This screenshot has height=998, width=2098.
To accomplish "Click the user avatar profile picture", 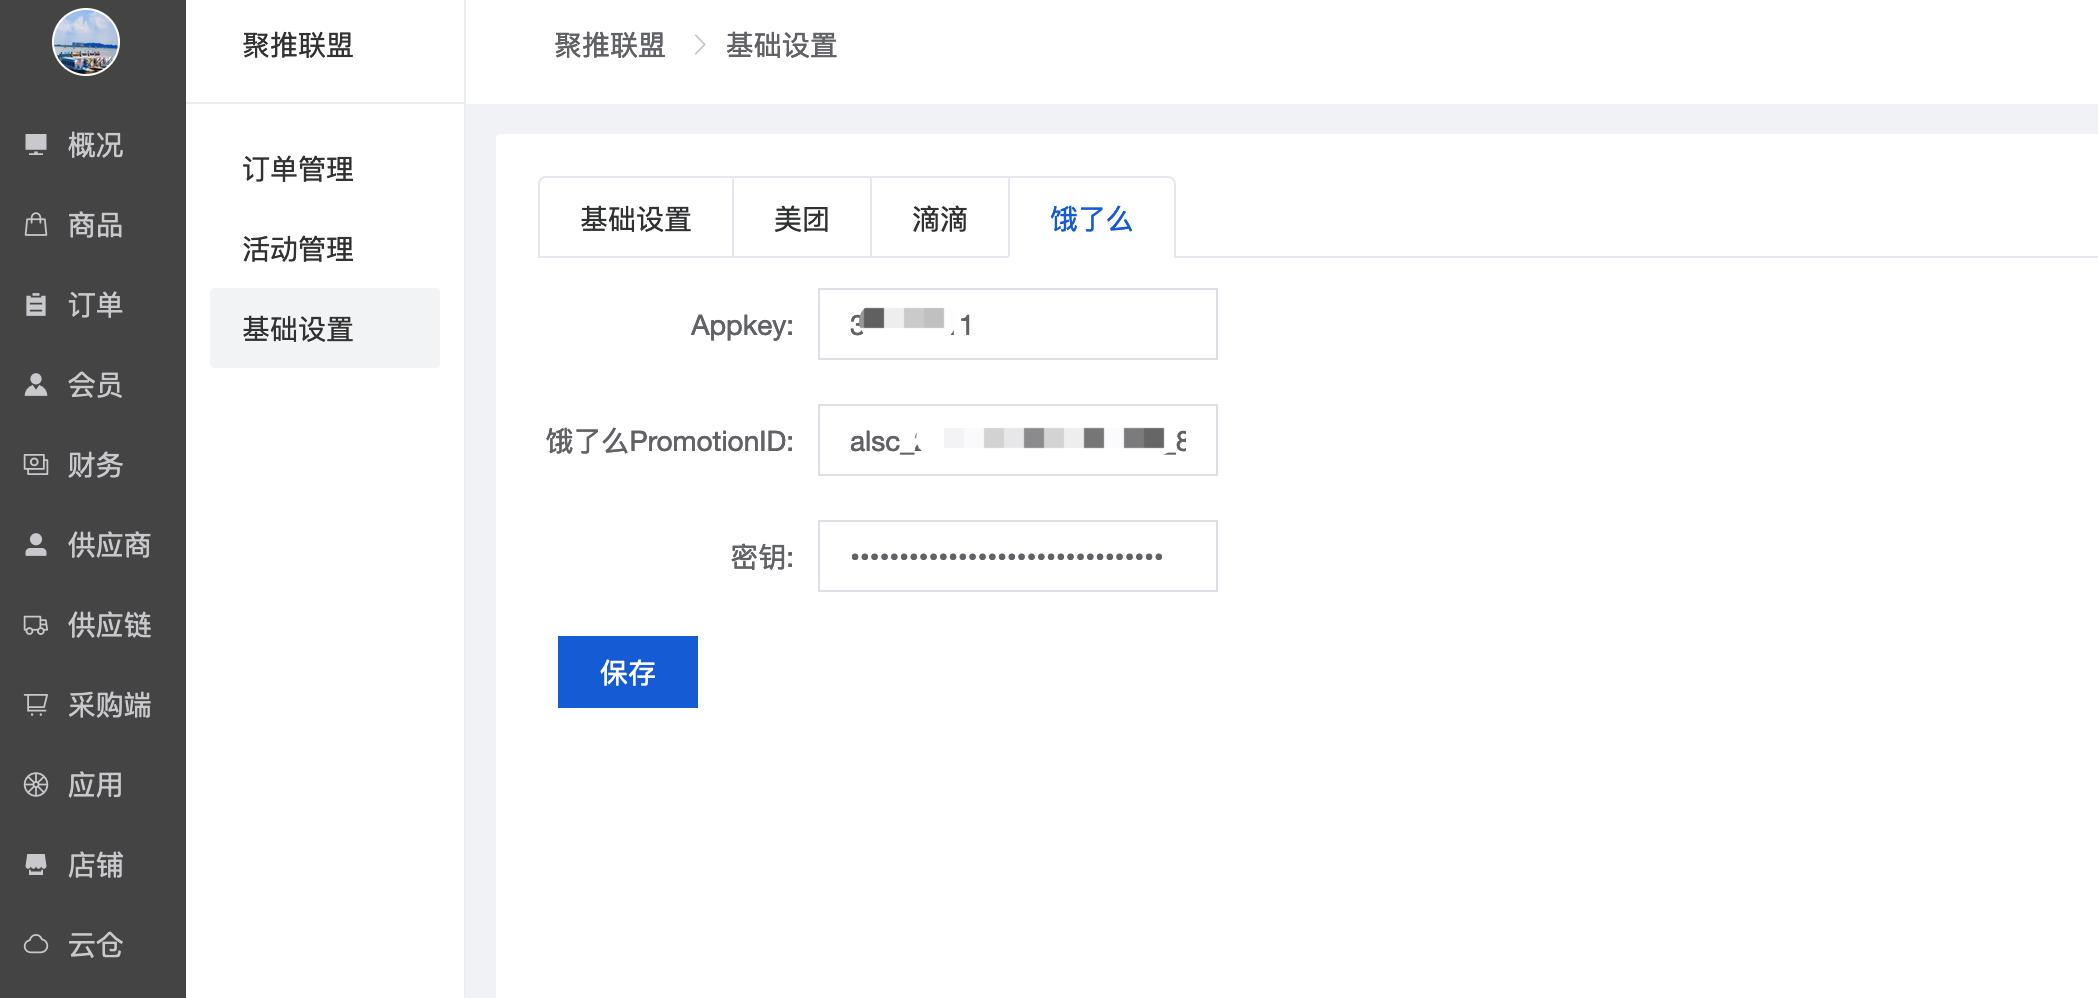I will 86,42.
